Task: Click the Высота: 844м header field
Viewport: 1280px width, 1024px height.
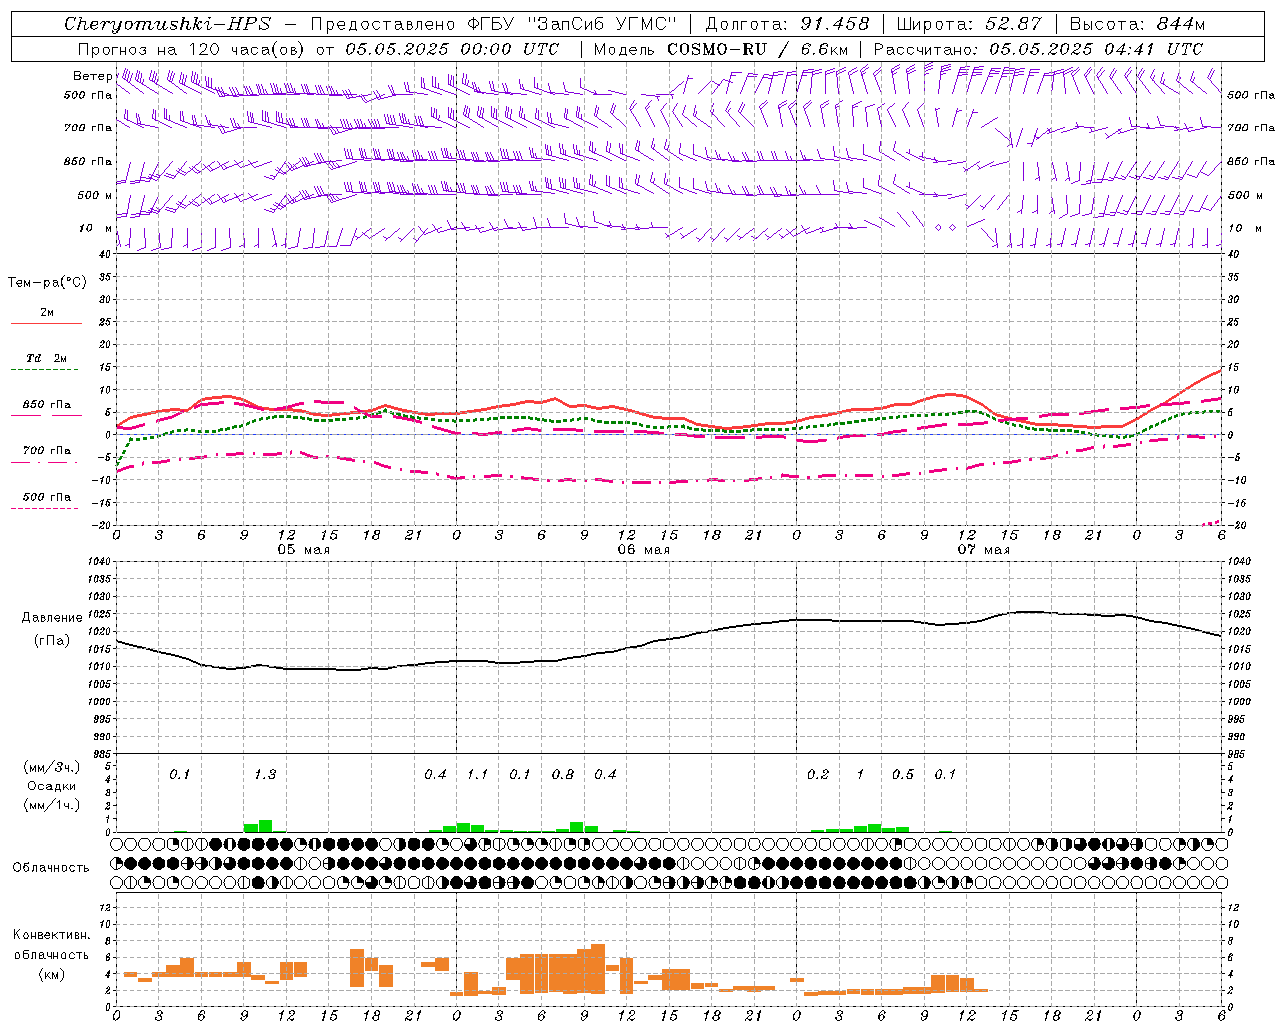Action: coord(1137,24)
